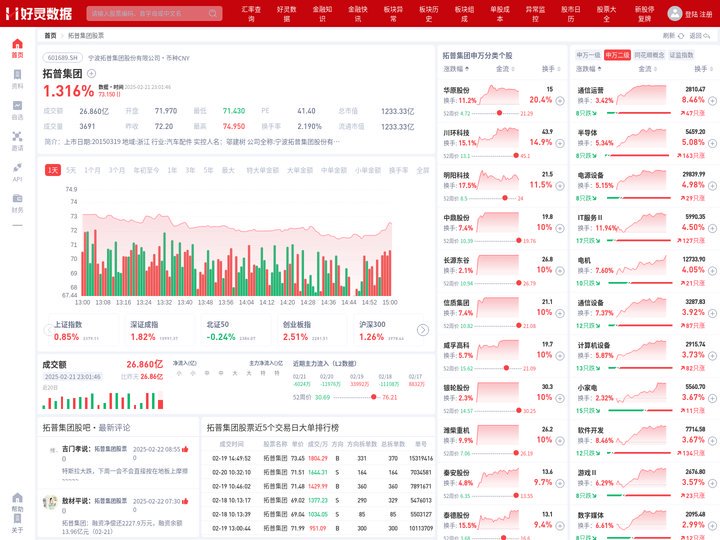
Task: Open the 汇率查询 menu item
Action: tap(251, 14)
